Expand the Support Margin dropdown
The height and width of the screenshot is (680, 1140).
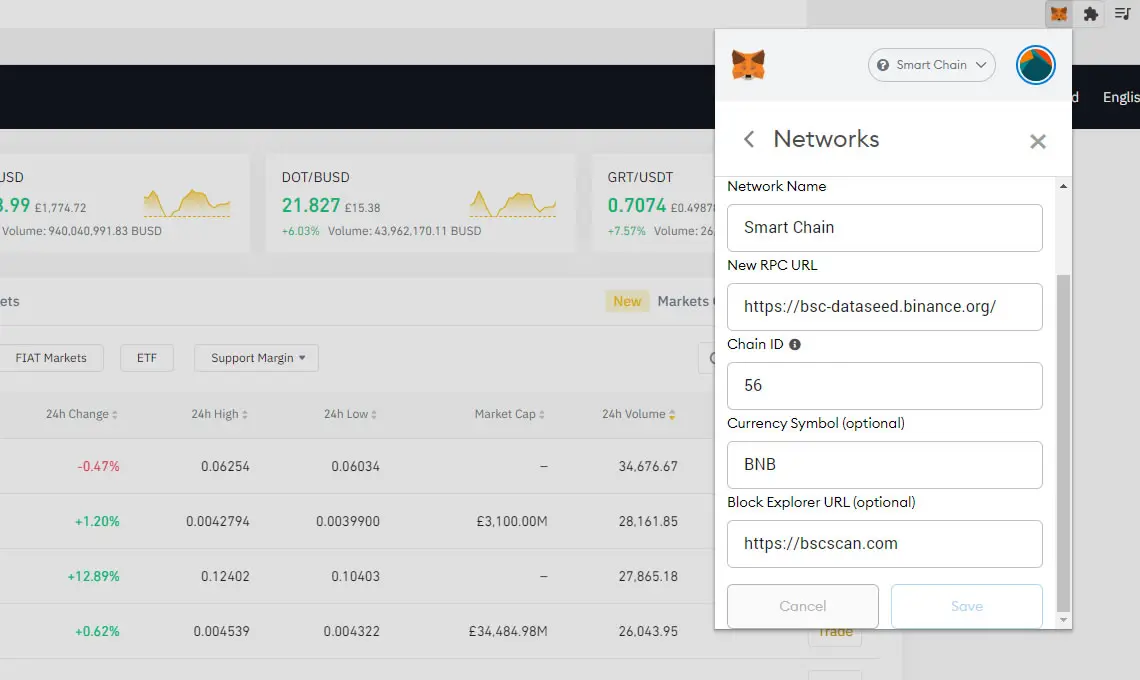[256, 358]
